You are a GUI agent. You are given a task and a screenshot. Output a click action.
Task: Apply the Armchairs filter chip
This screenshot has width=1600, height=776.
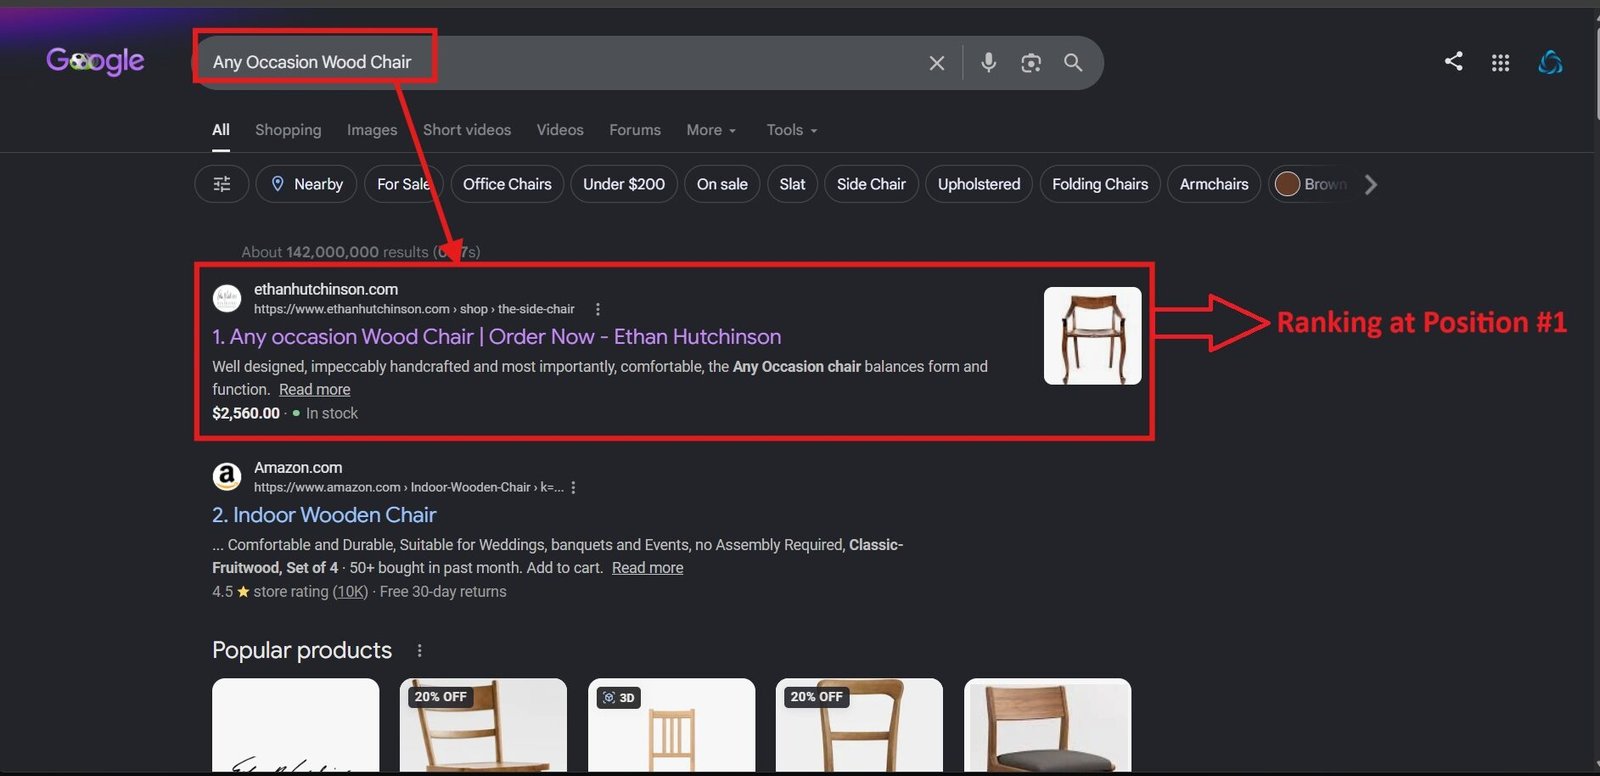point(1214,184)
